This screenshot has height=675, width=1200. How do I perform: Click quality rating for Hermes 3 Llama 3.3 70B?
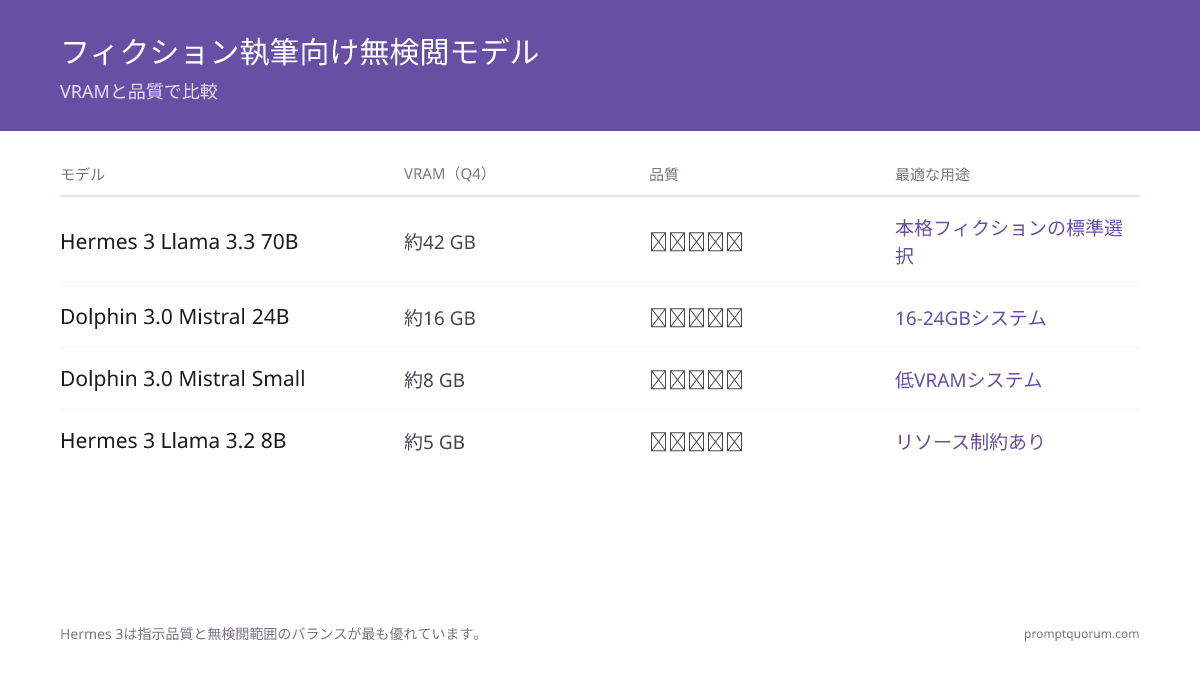697,242
